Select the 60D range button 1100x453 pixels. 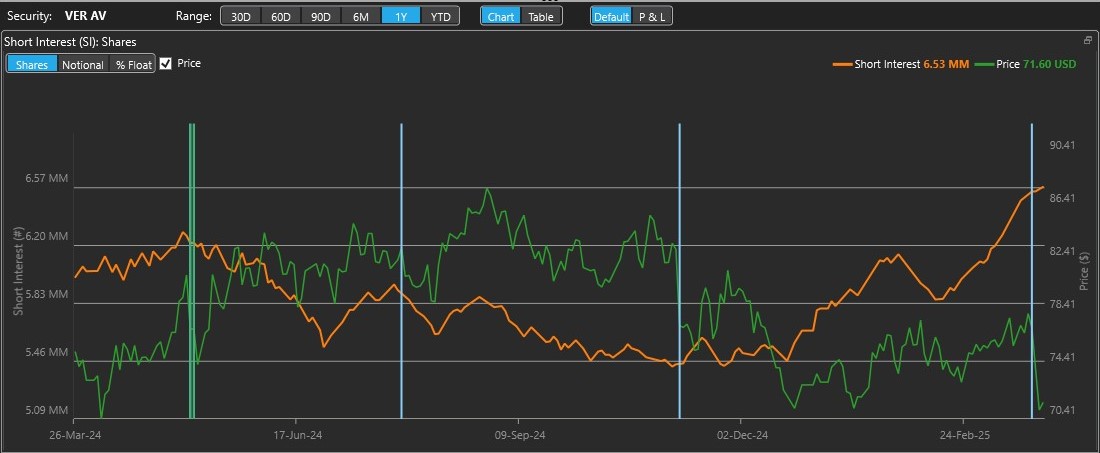[x=281, y=17]
